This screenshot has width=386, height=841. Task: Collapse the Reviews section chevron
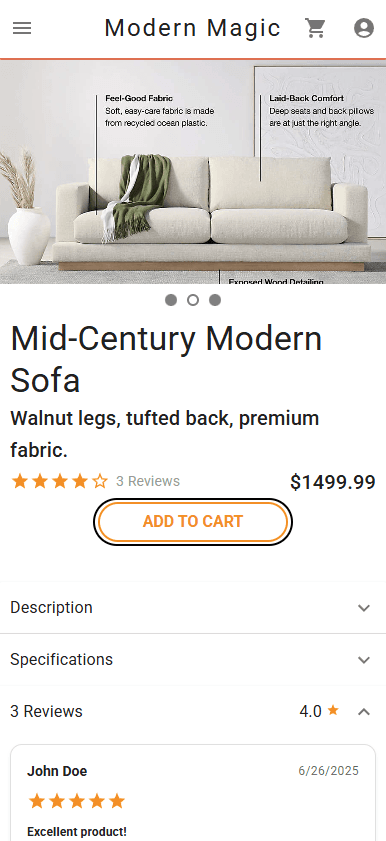(364, 712)
